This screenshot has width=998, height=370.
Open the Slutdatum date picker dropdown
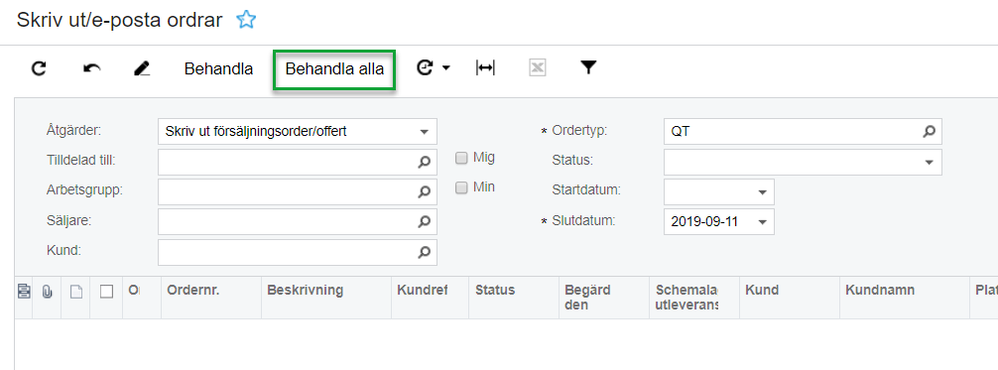[762, 222]
